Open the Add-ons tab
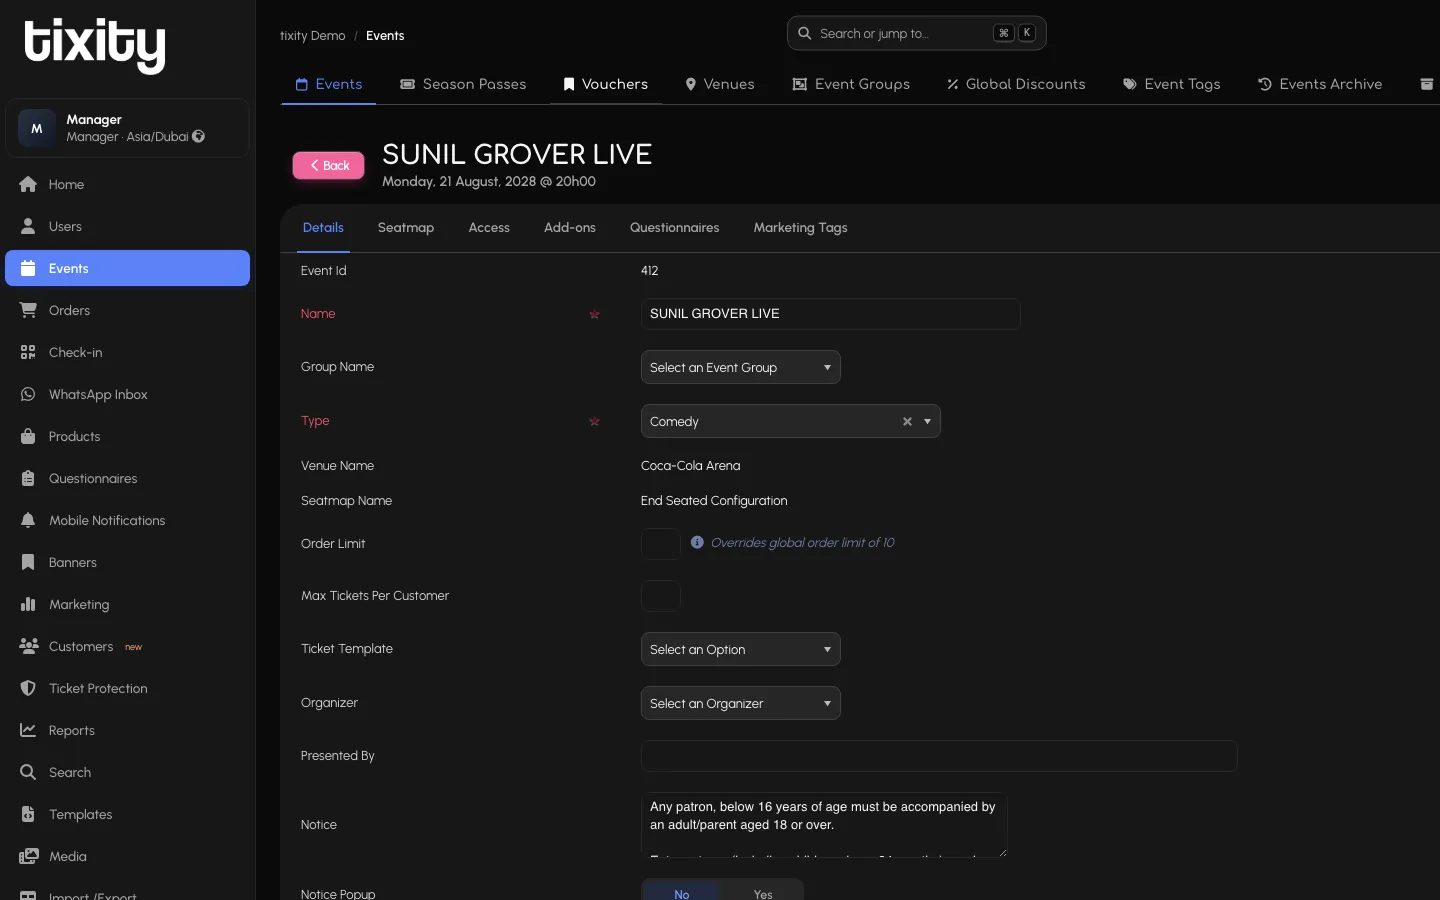 (x=570, y=228)
